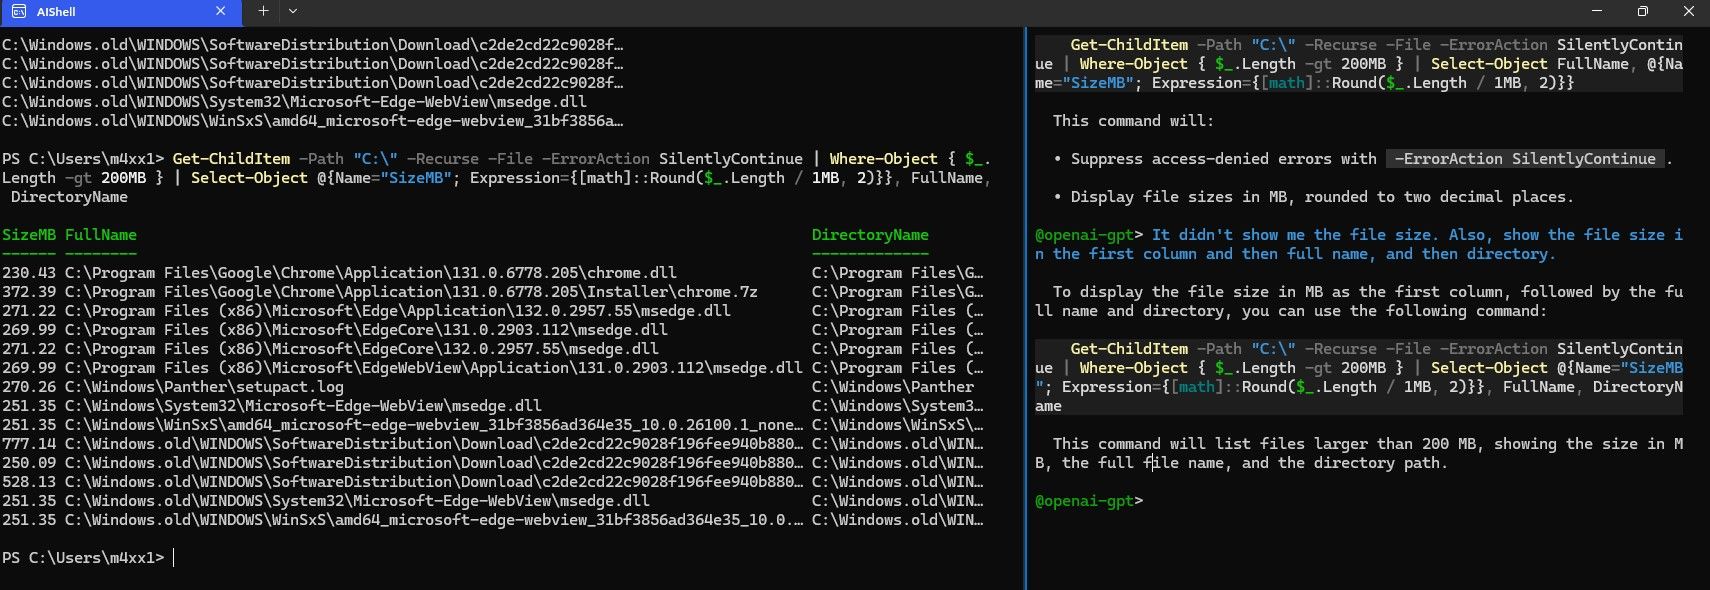1710x590 pixels.
Task: Expand the new tab profile dropdown chevron
Action: click(293, 12)
